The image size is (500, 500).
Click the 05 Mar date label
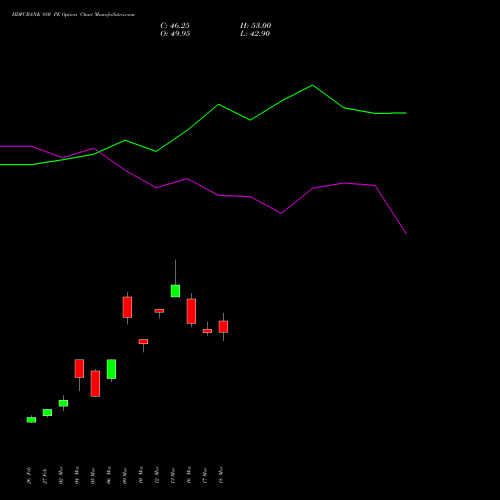(x=93, y=475)
